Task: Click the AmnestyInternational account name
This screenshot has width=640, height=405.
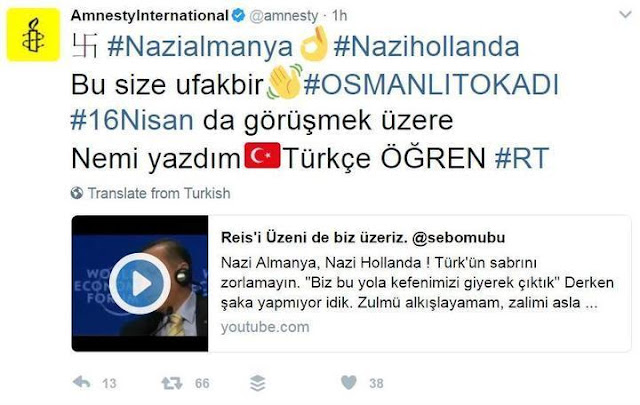Action: 149,16
